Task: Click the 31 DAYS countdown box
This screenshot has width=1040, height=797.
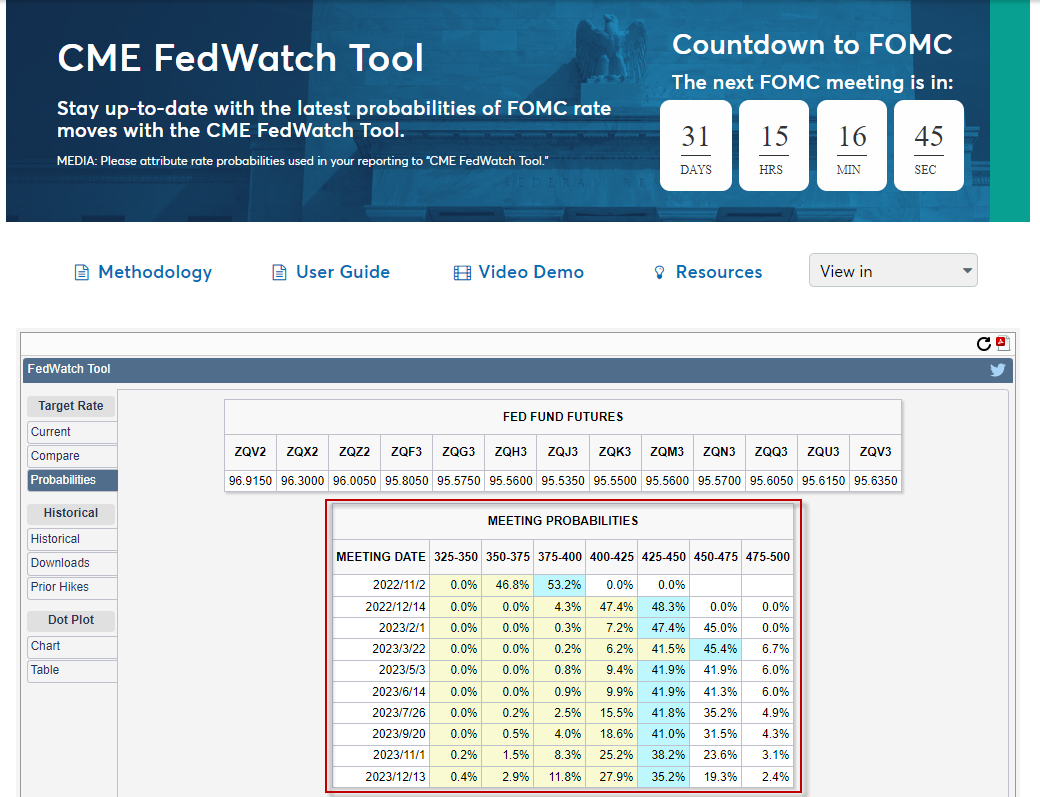Action: tap(696, 145)
